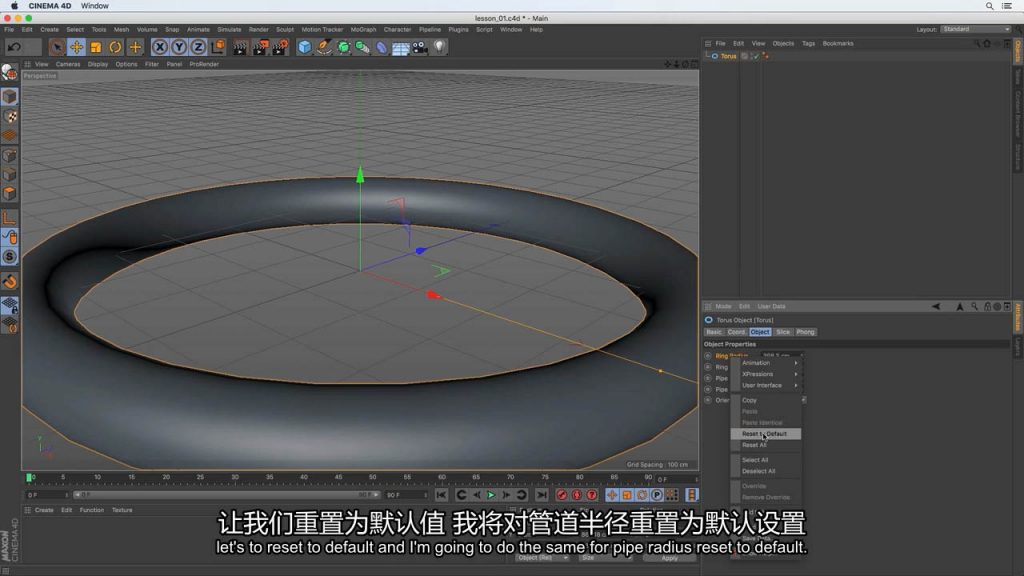Open the green generators icon
The image size is (1024, 576).
pos(344,47)
